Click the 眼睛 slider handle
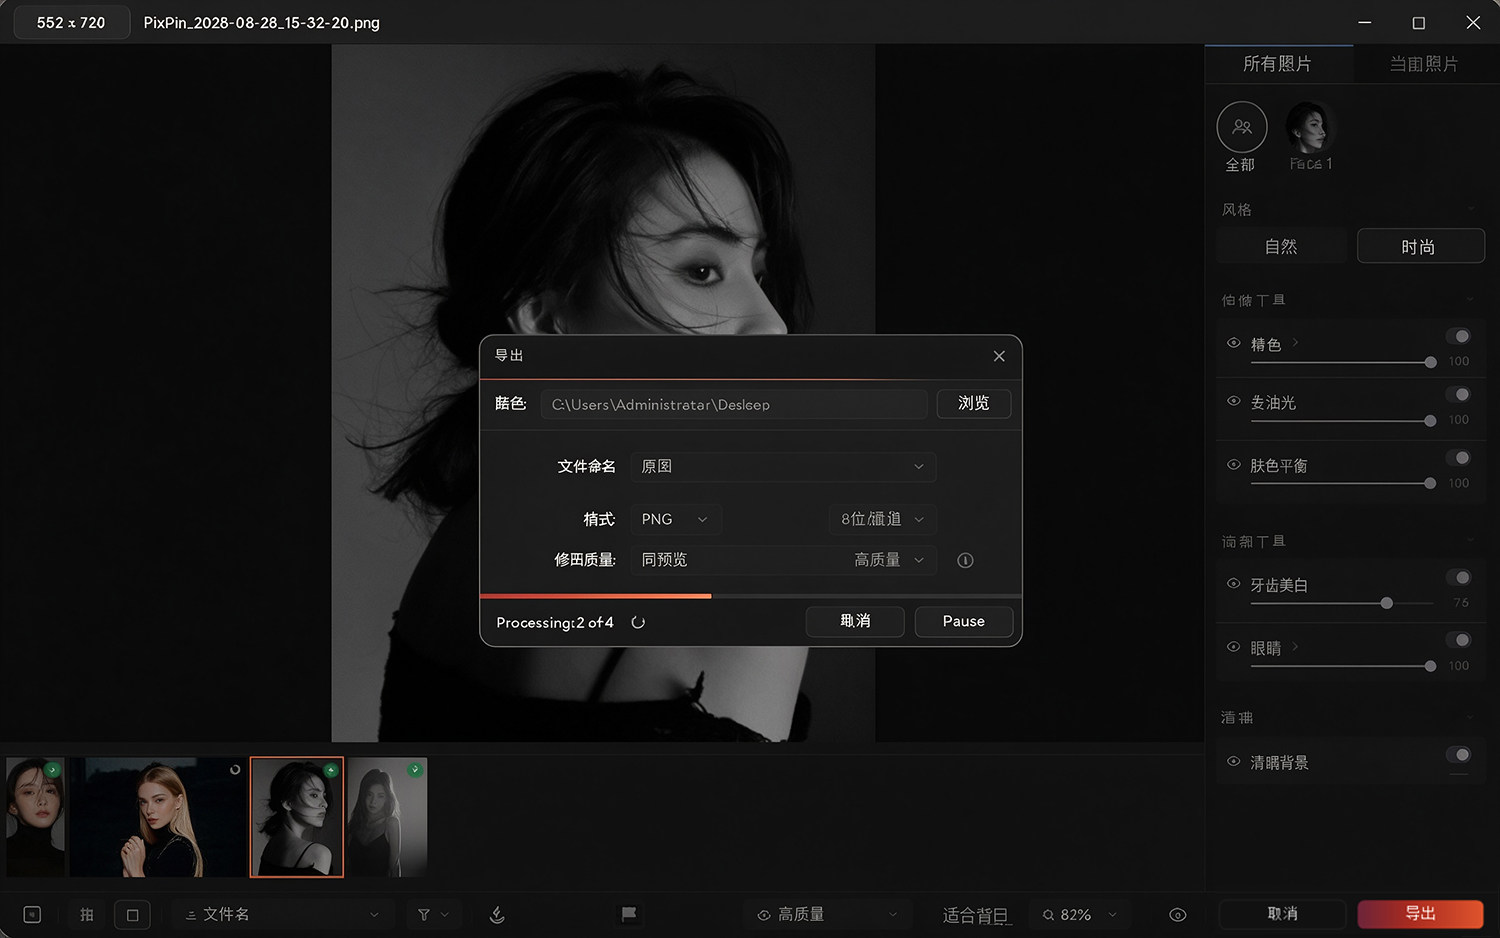The height and width of the screenshot is (938, 1500). pyautogui.click(x=1430, y=666)
